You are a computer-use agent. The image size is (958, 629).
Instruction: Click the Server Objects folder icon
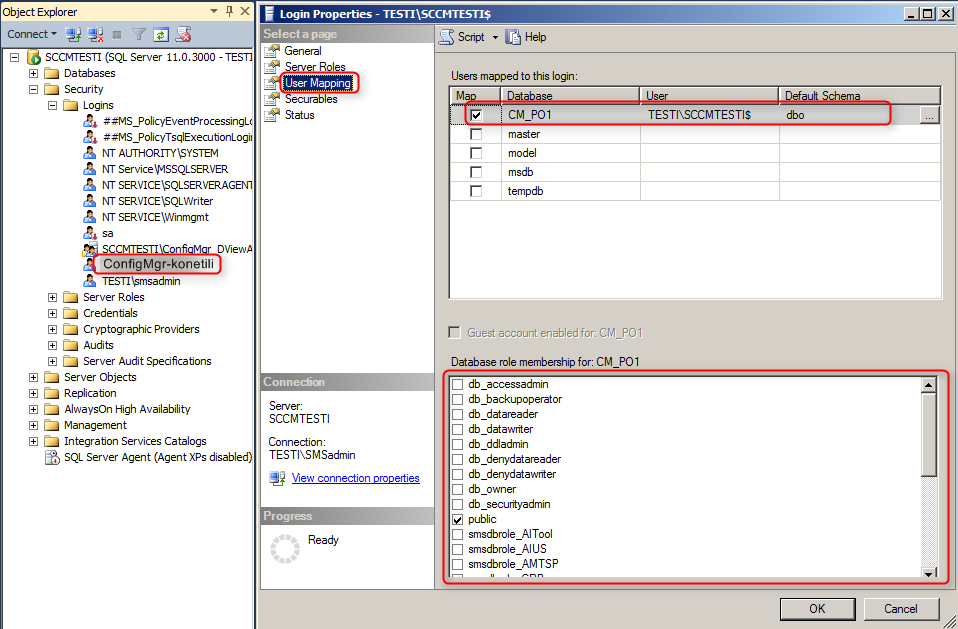click(53, 377)
